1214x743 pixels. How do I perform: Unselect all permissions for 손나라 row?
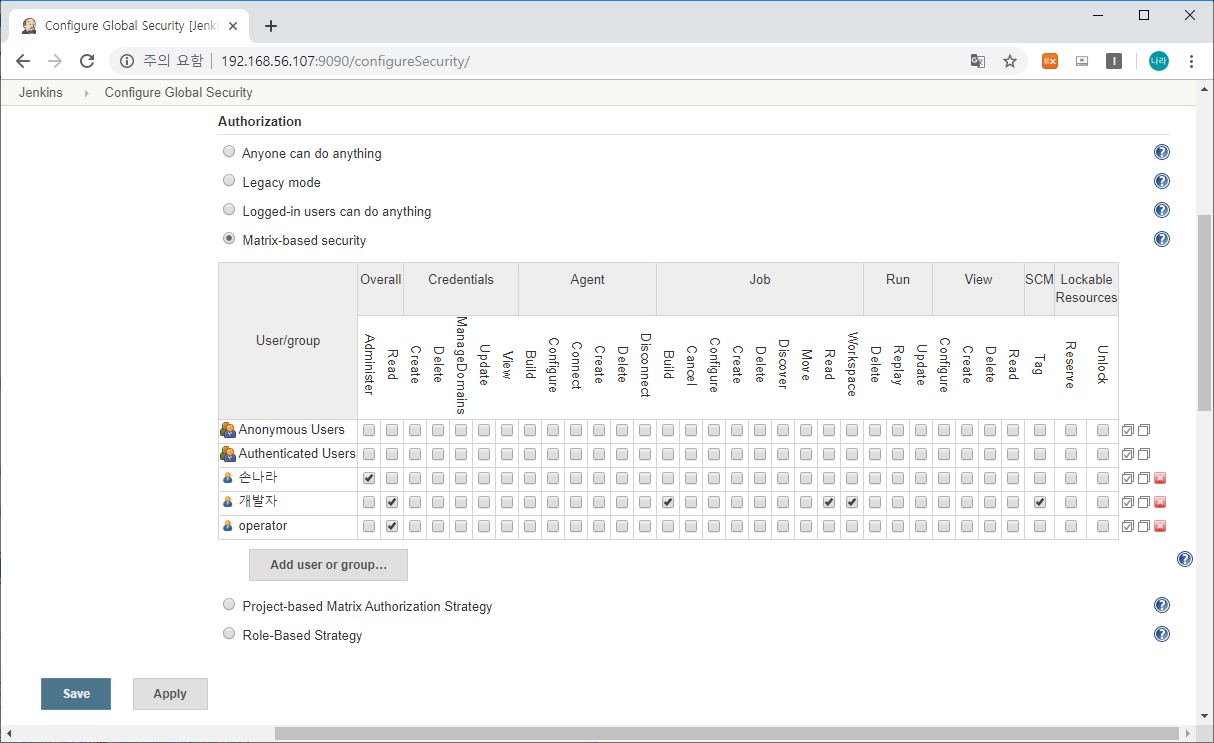1144,478
